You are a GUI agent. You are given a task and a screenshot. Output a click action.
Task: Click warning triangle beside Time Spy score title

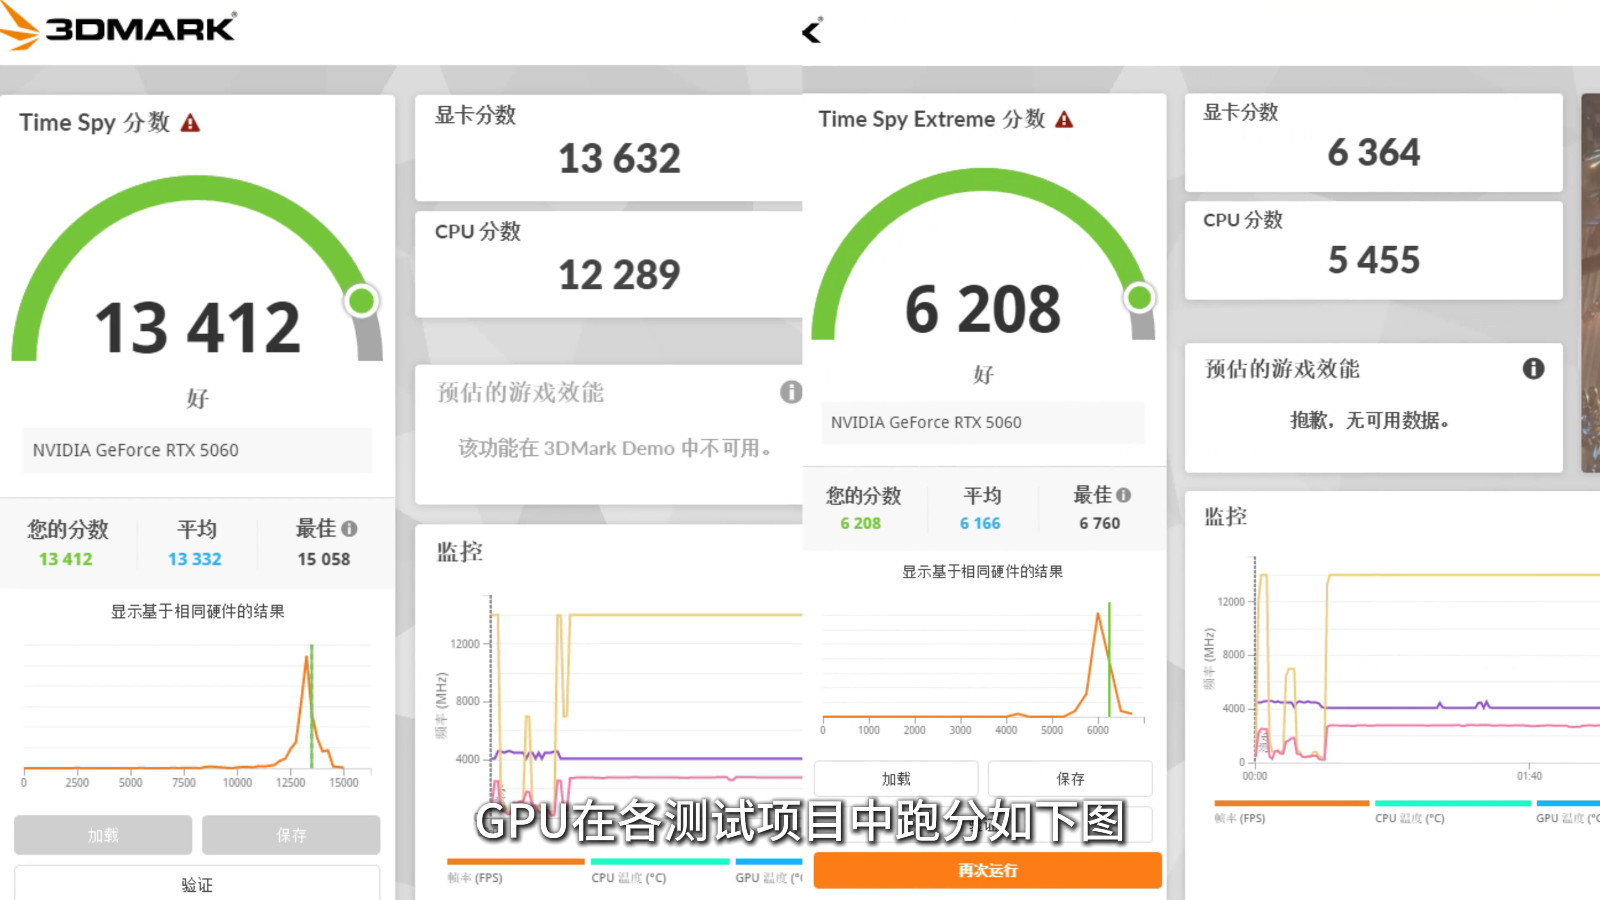point(190,123)
